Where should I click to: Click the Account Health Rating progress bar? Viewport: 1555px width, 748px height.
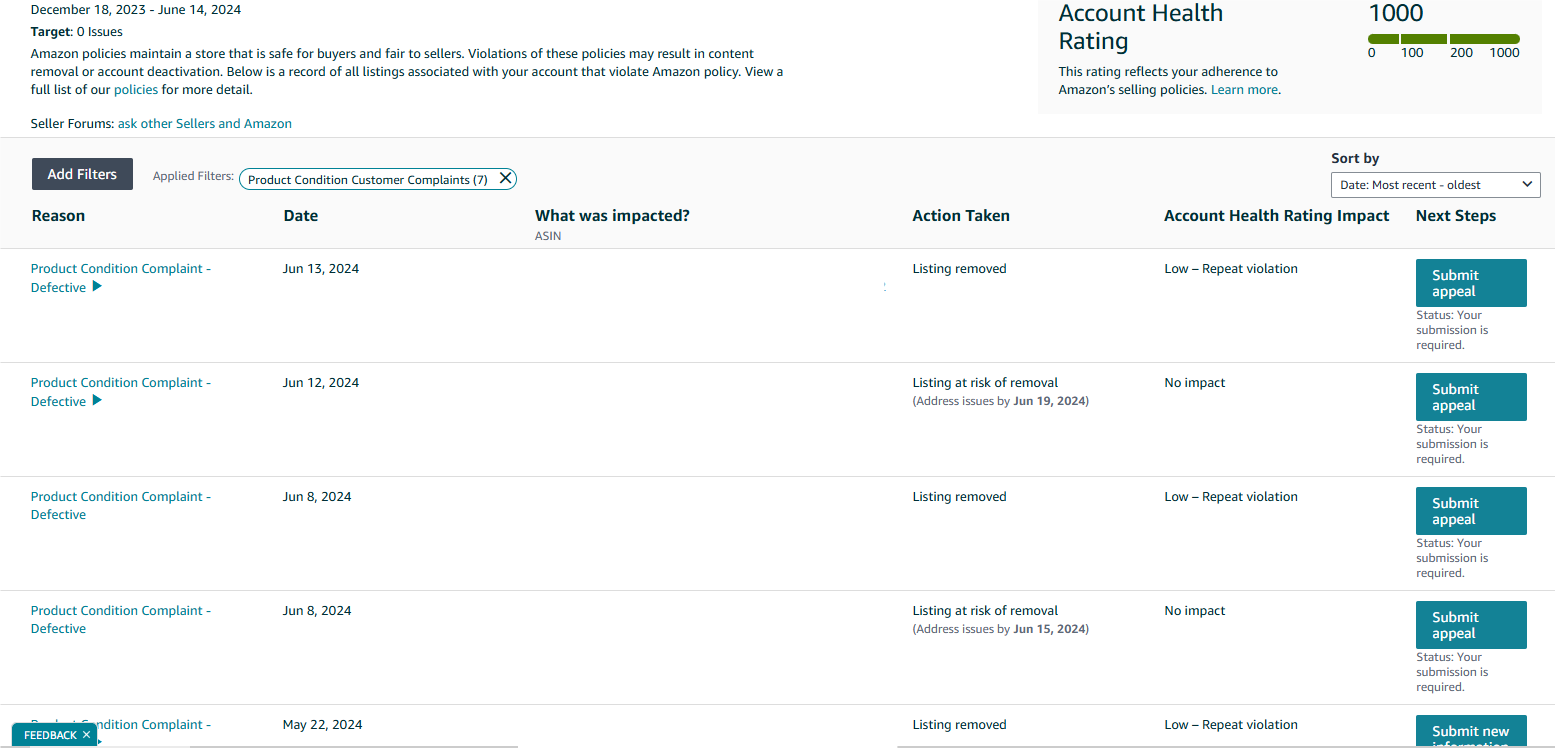tap(1443, 39)
